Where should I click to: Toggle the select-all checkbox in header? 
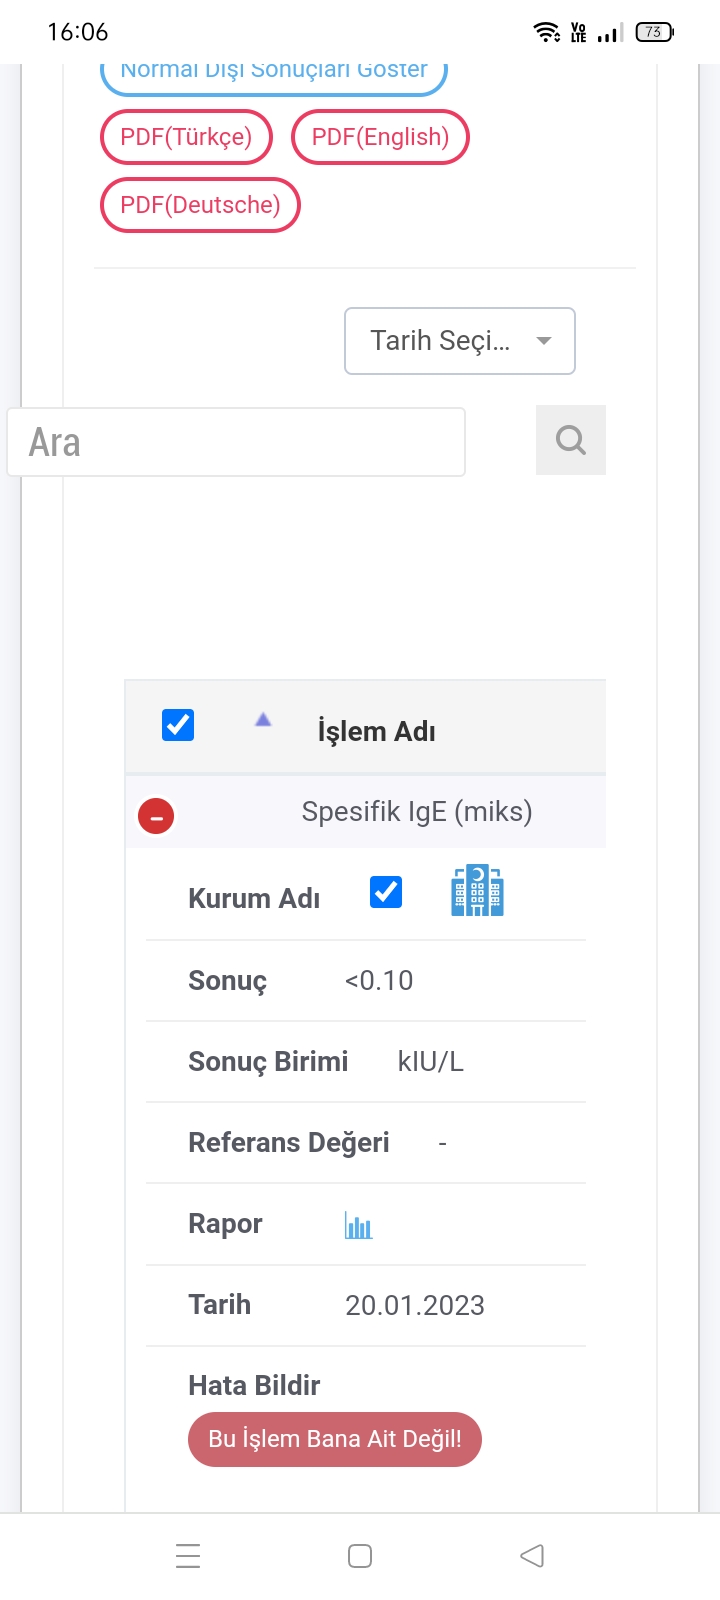point(178,725)
